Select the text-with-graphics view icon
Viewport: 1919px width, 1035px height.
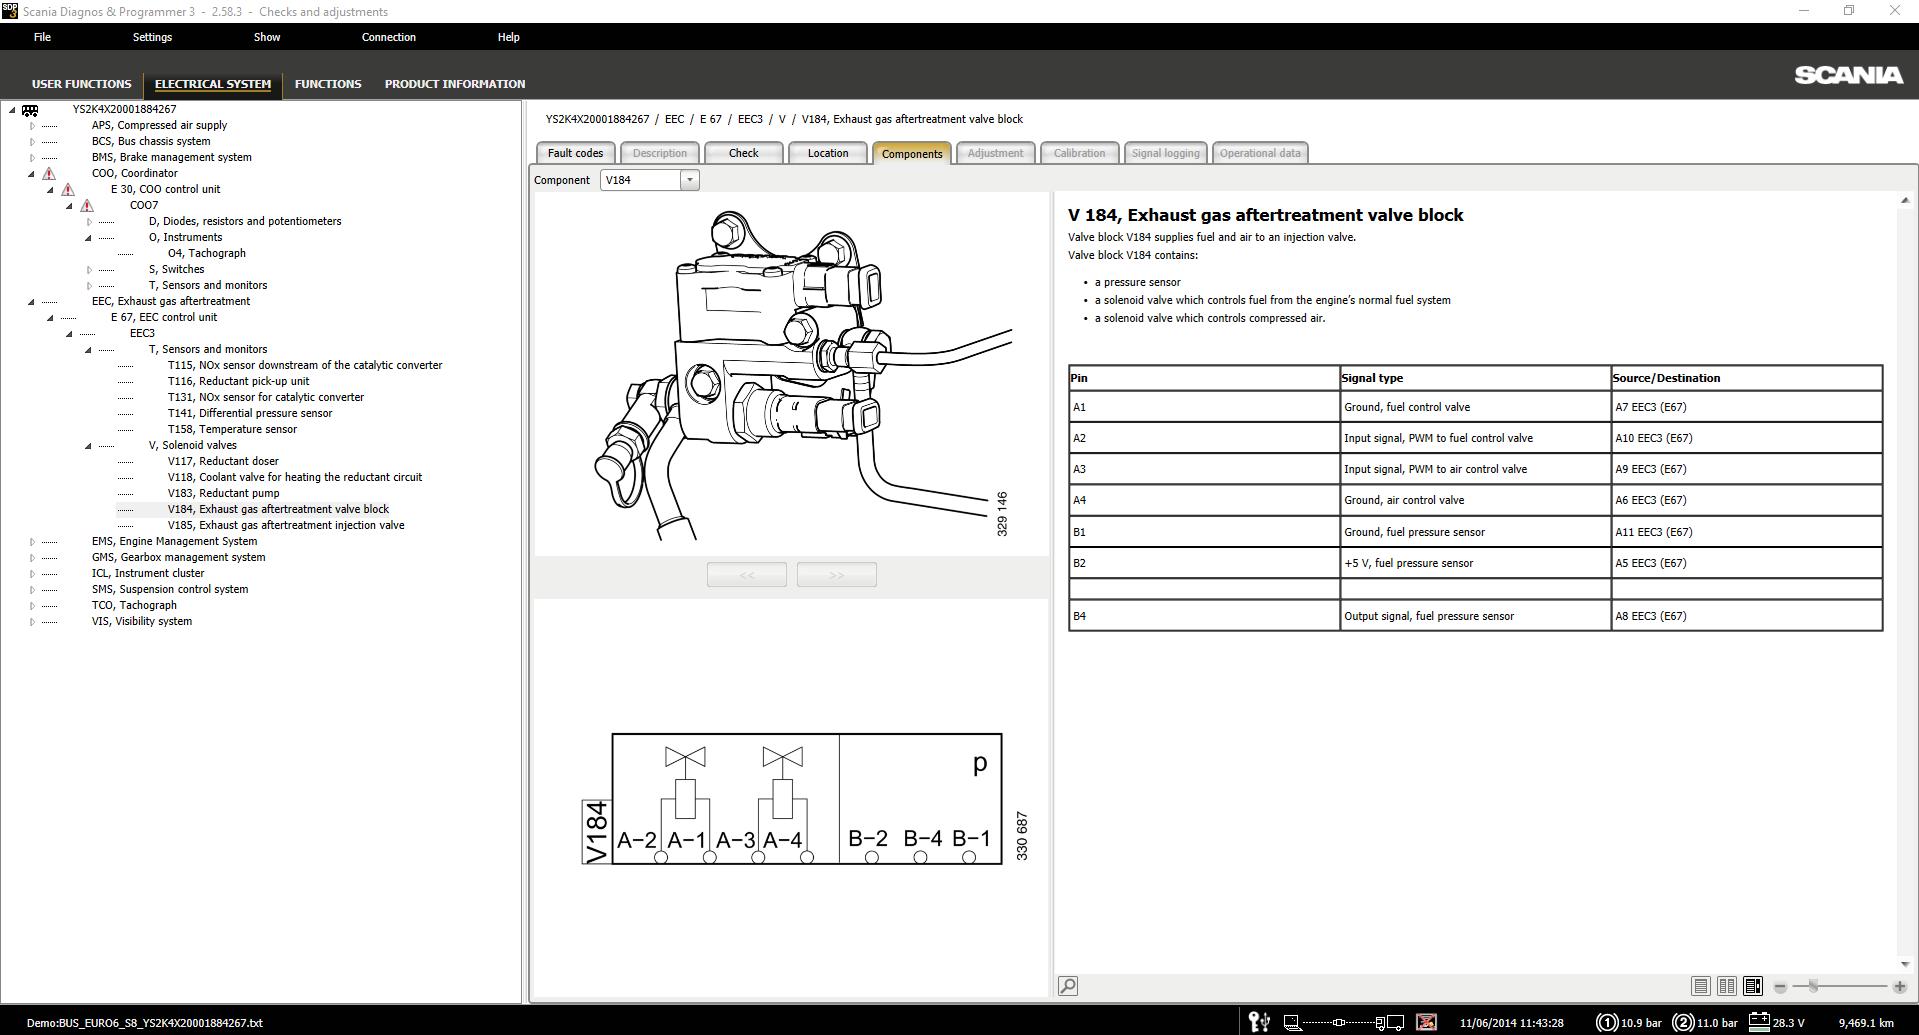pyautogui.click(x=1752, y=986)
